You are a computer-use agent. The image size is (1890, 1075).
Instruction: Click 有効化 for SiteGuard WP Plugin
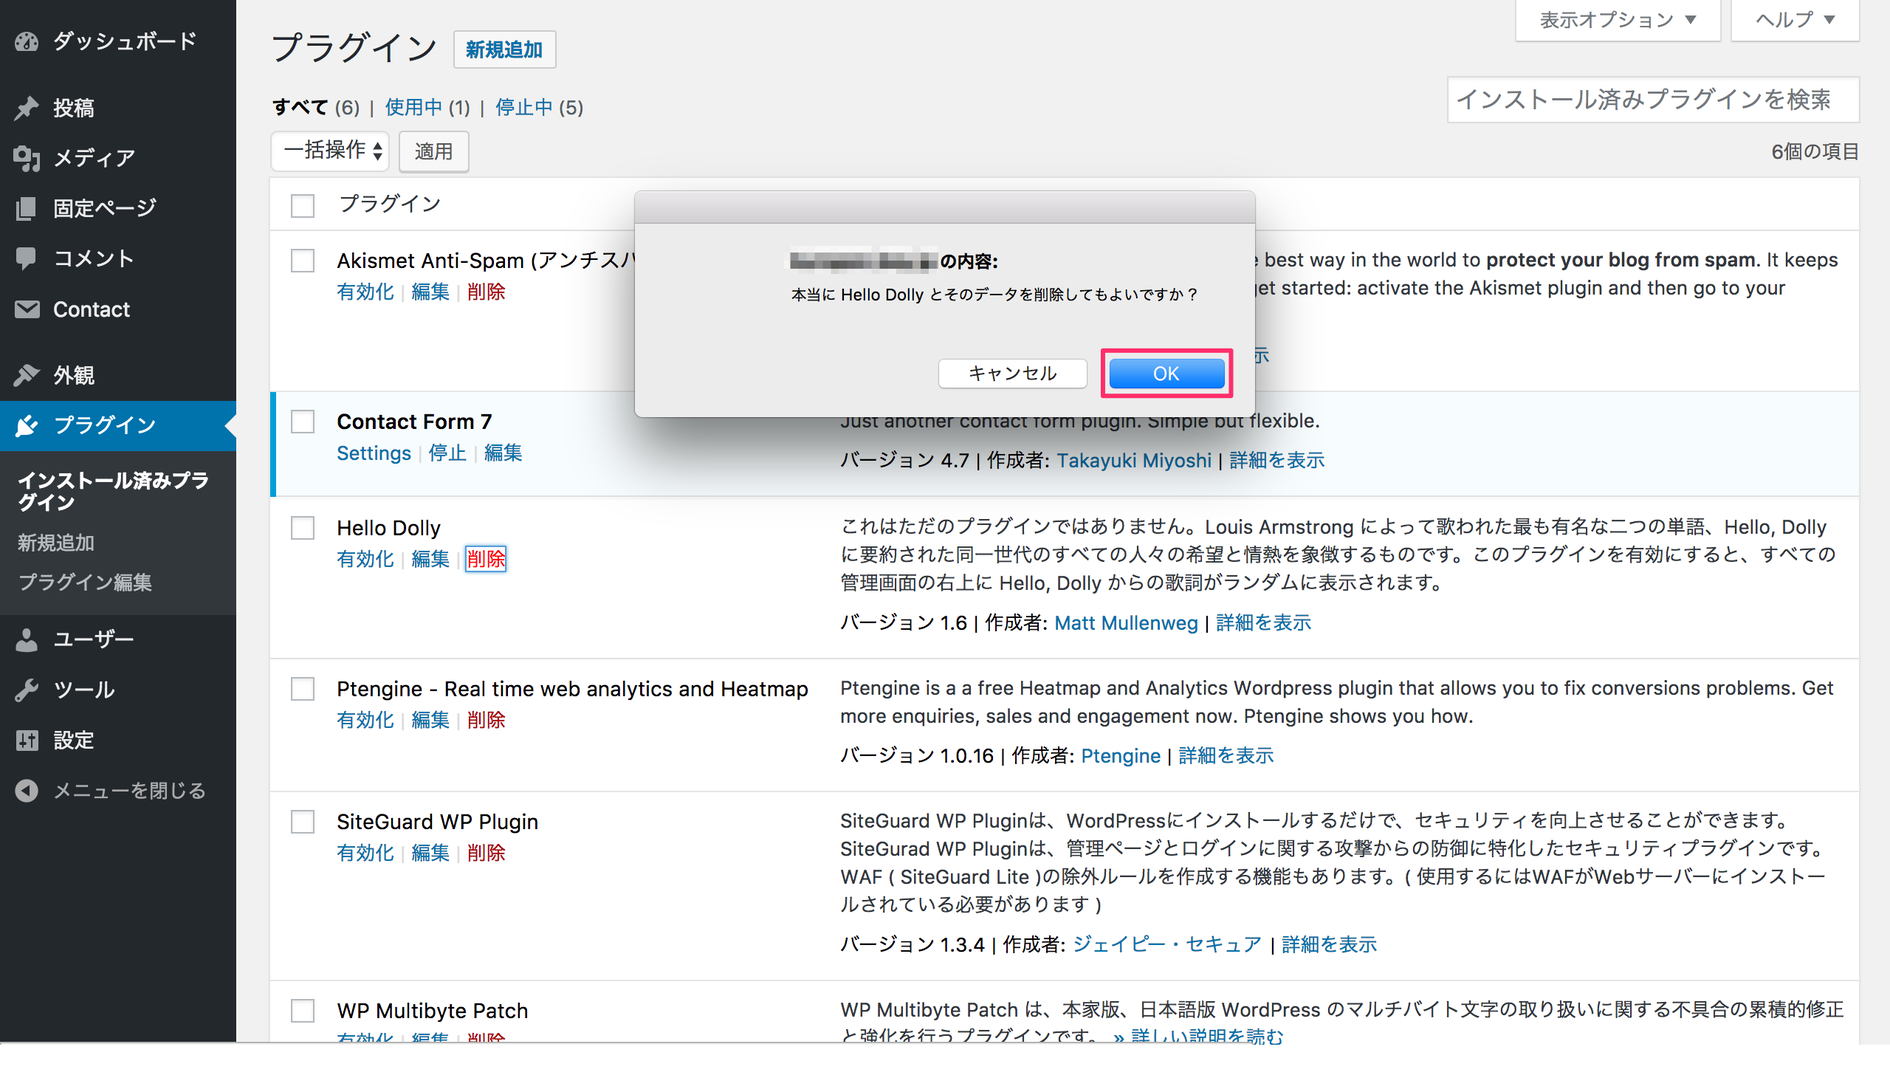[x=365, y=853]
